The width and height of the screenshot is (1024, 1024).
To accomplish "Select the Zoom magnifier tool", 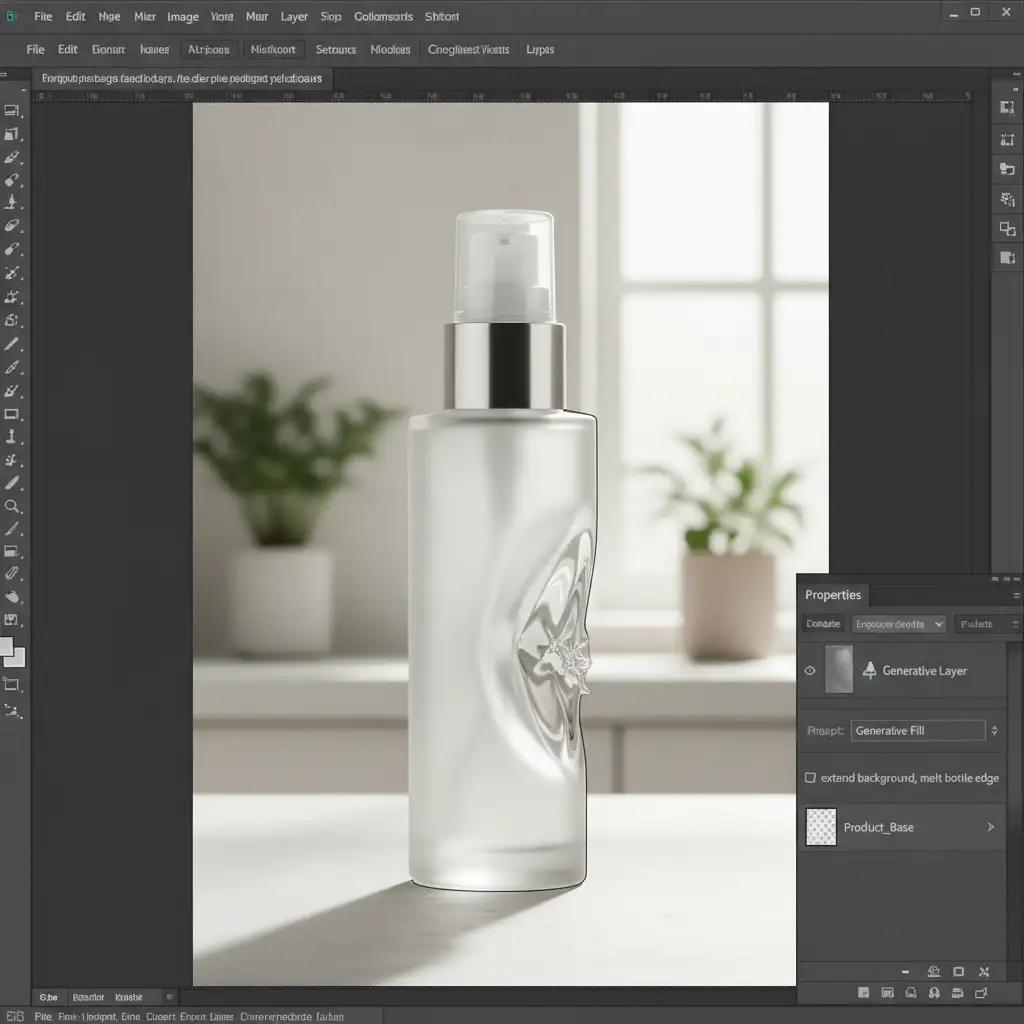I will pyautogui.click(x=12, y=507).
